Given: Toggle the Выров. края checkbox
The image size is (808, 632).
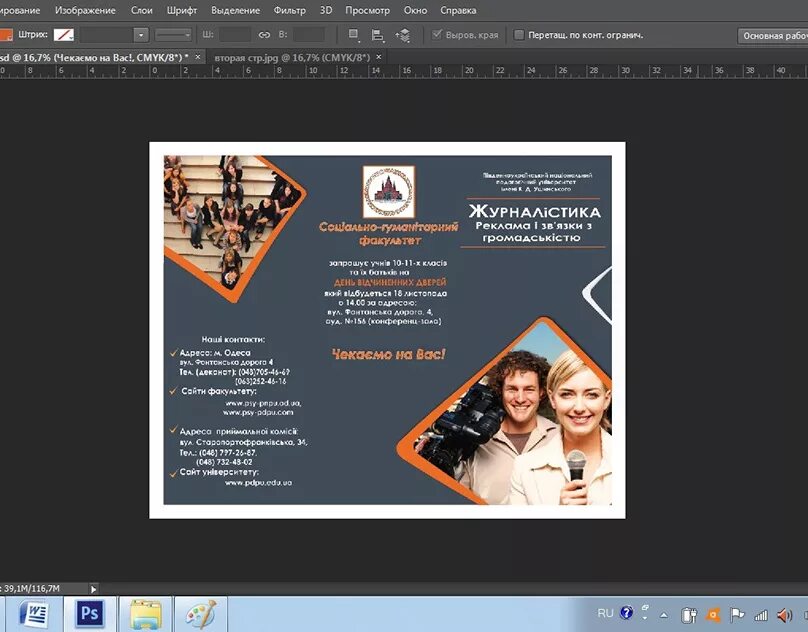Looking at the screenshot, I should [x=437, y=35].
